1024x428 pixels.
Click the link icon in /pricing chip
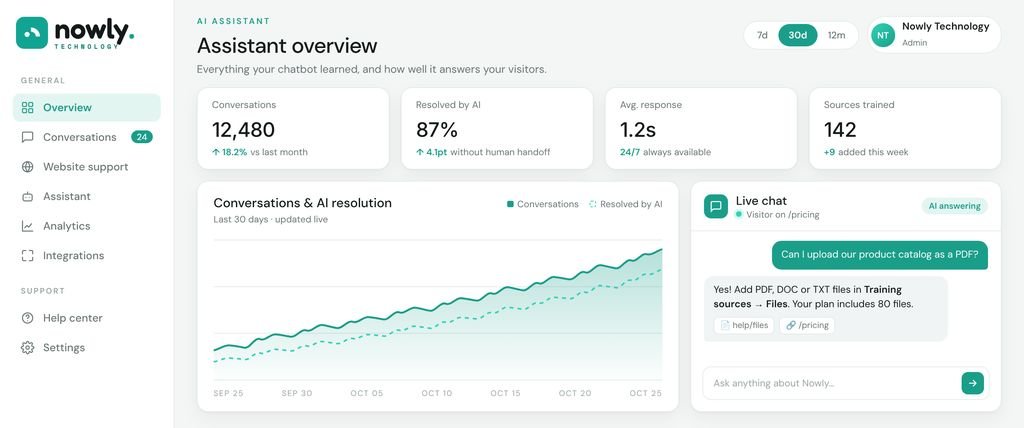pyautogui.click(x=791, y=325)
